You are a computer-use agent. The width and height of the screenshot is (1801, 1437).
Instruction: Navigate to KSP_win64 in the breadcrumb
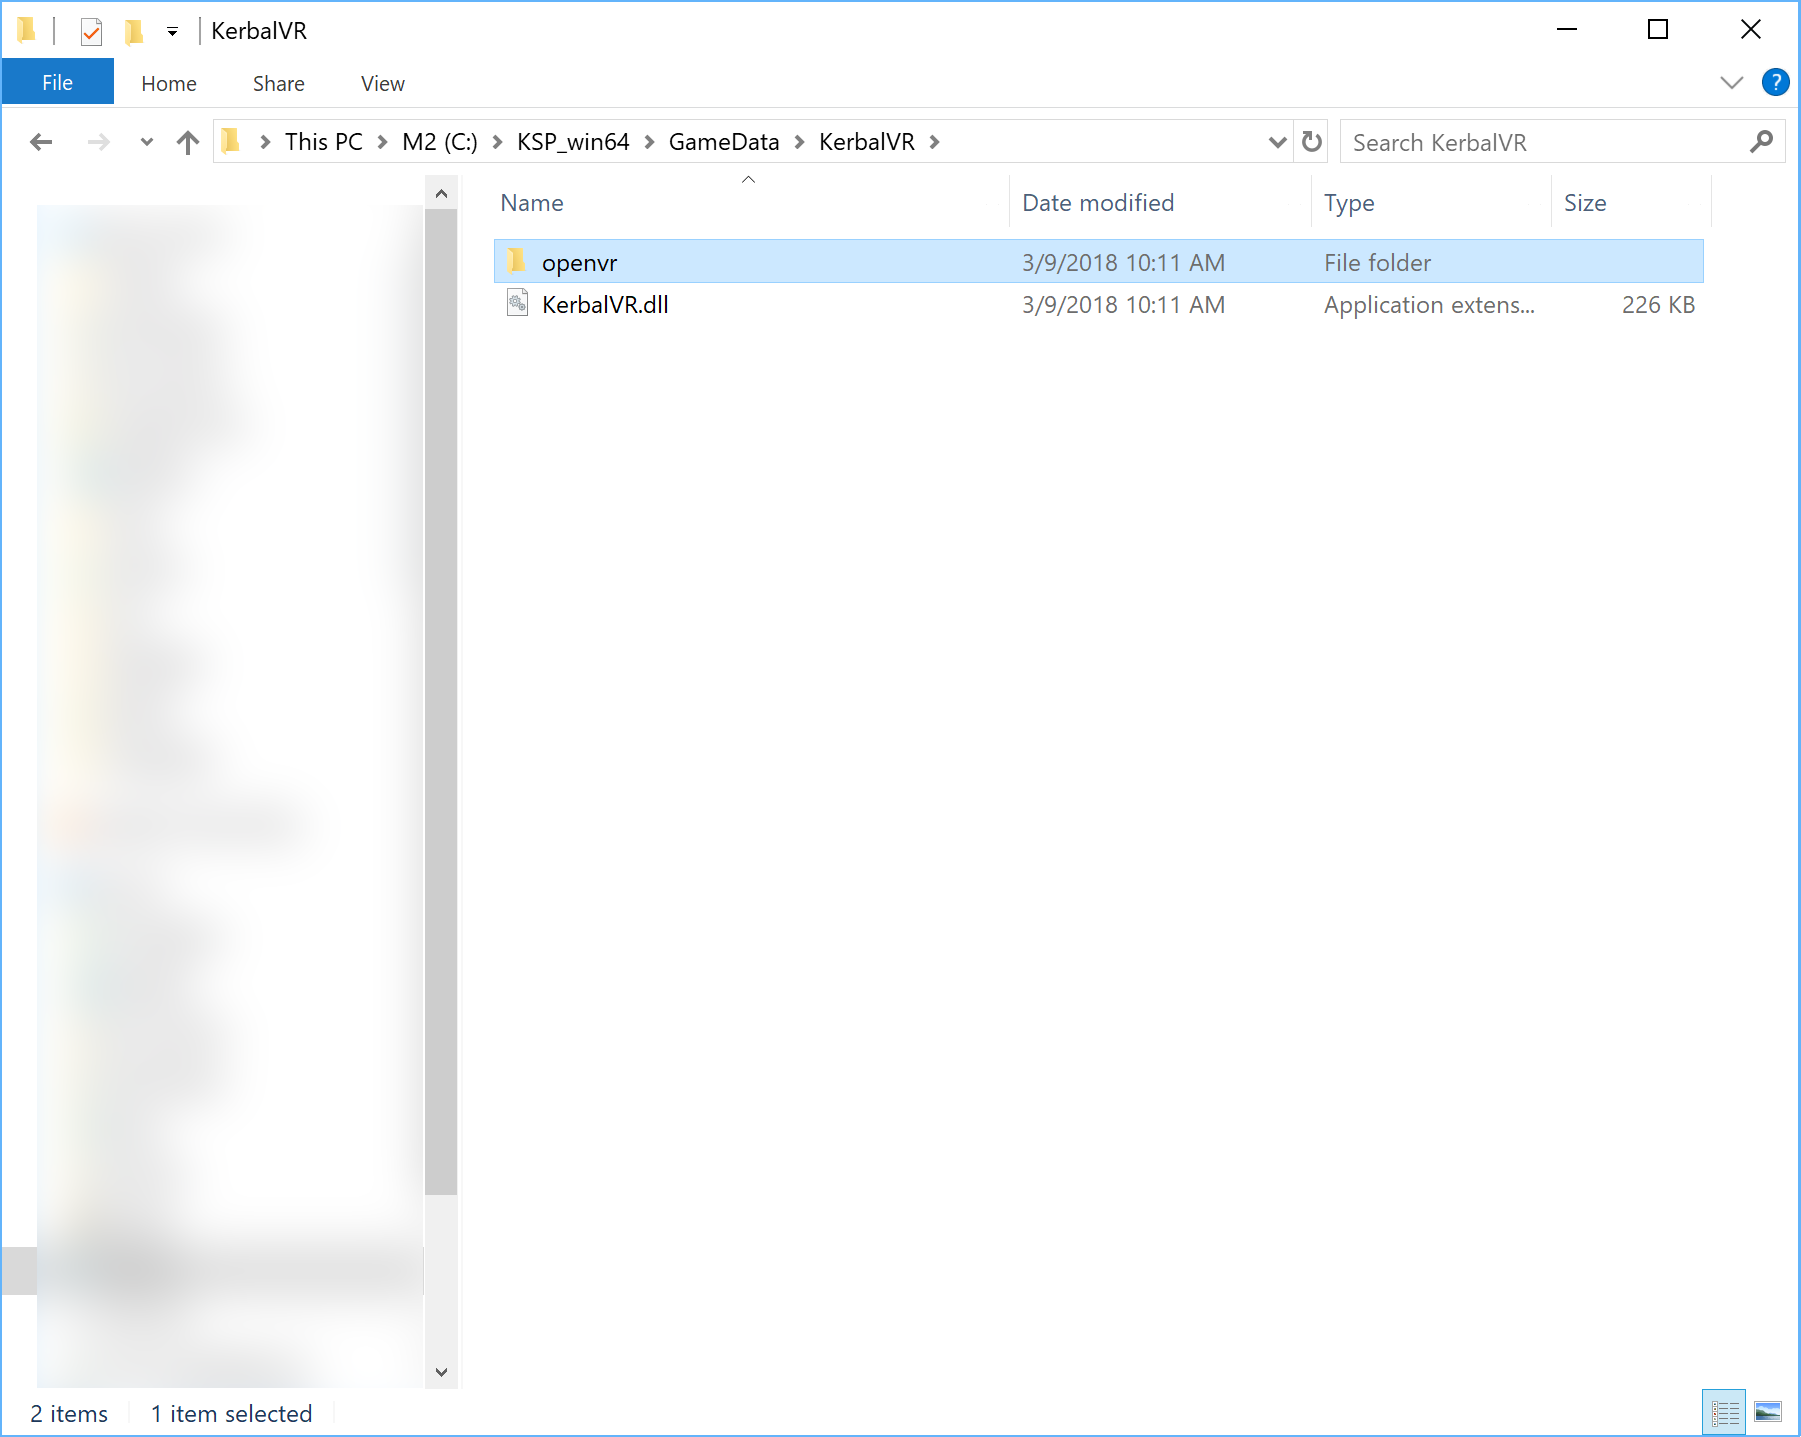pyautogui.click(x=573, y=142)
